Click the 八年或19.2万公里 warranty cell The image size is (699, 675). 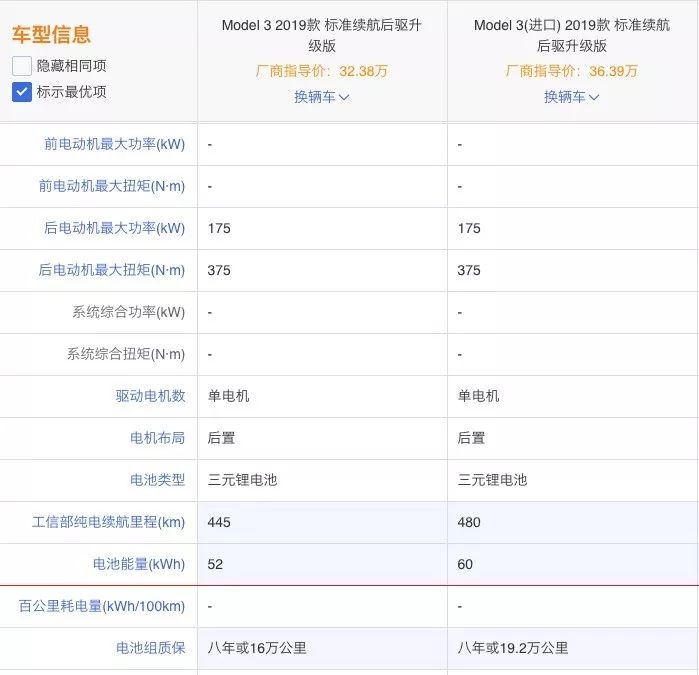click(x=573, y=648)
